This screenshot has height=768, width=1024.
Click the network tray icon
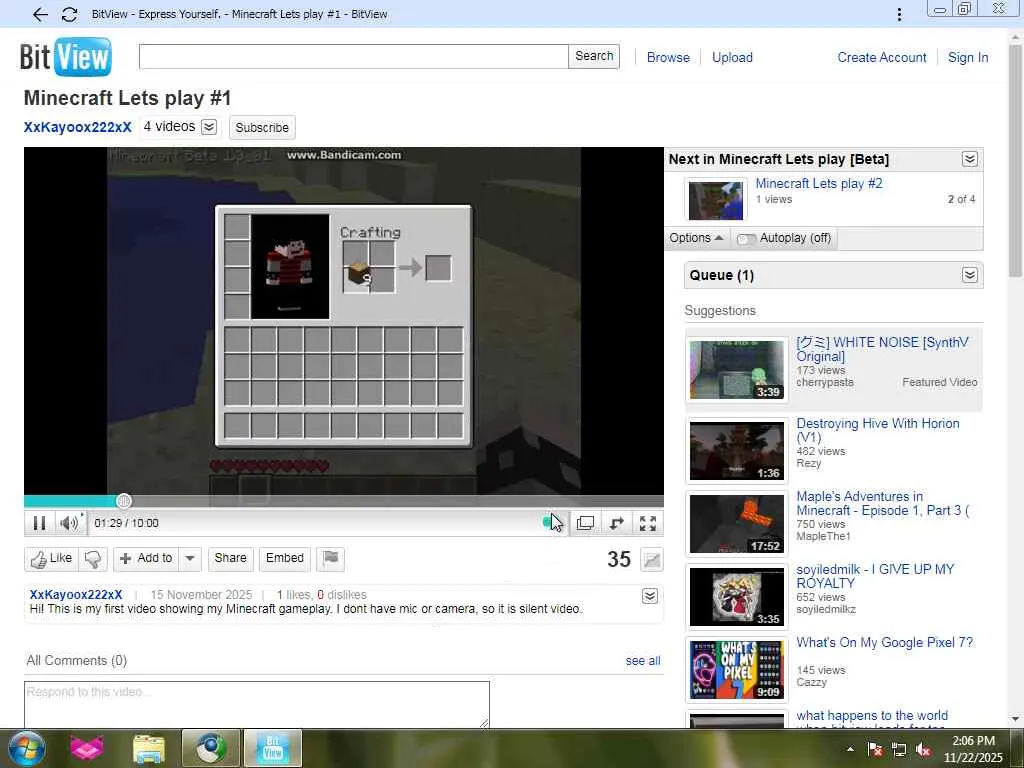click(899, 750)
